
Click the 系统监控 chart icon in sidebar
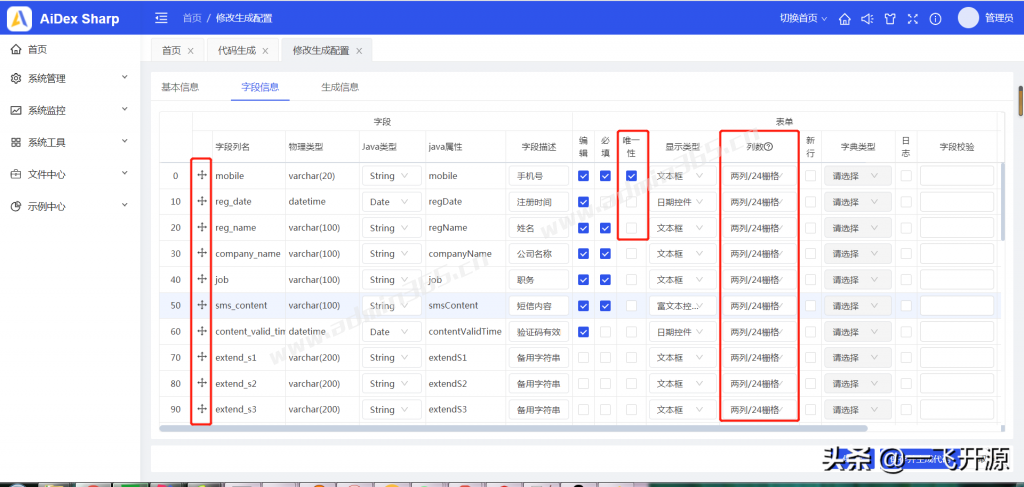(x=16, y=110)
